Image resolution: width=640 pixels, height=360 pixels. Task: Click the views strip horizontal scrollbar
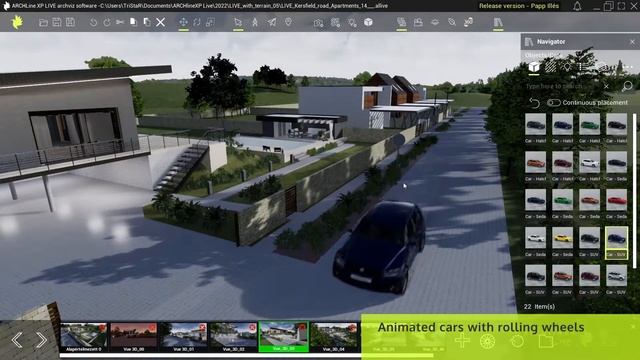tap(247, 356)
